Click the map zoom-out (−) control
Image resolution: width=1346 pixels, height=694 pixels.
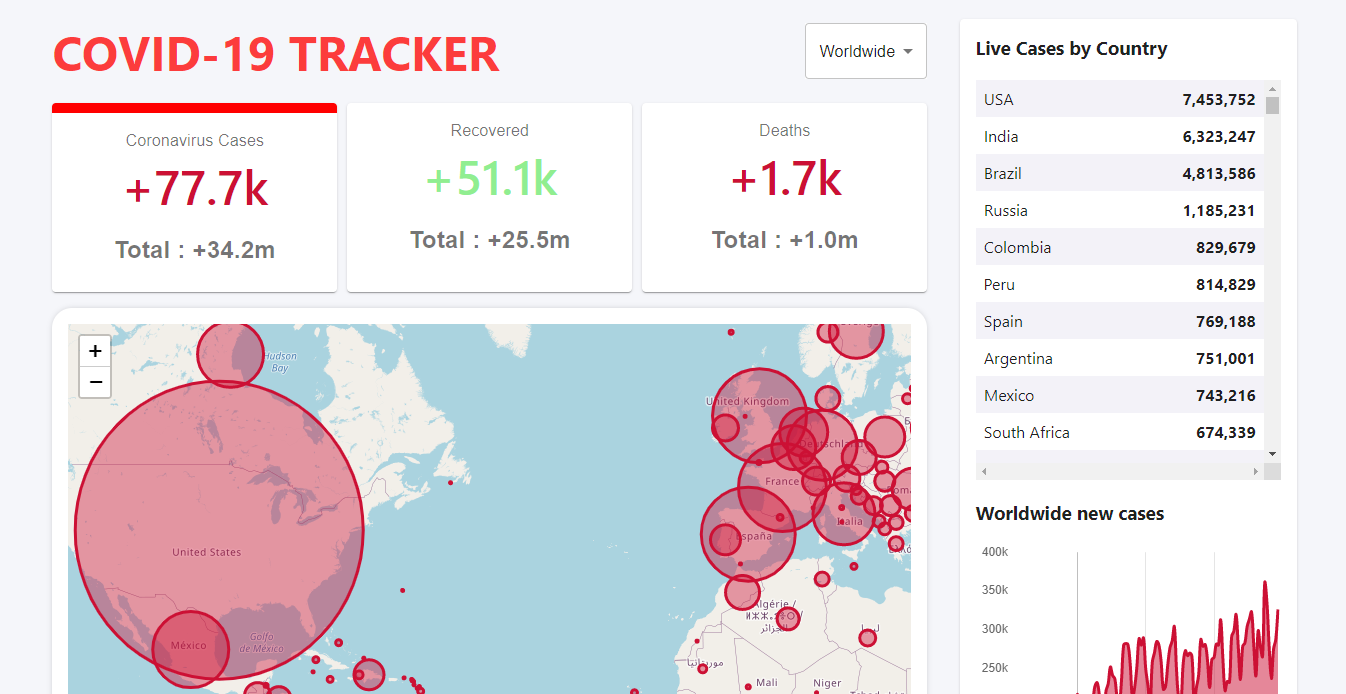tap(95, 382)
